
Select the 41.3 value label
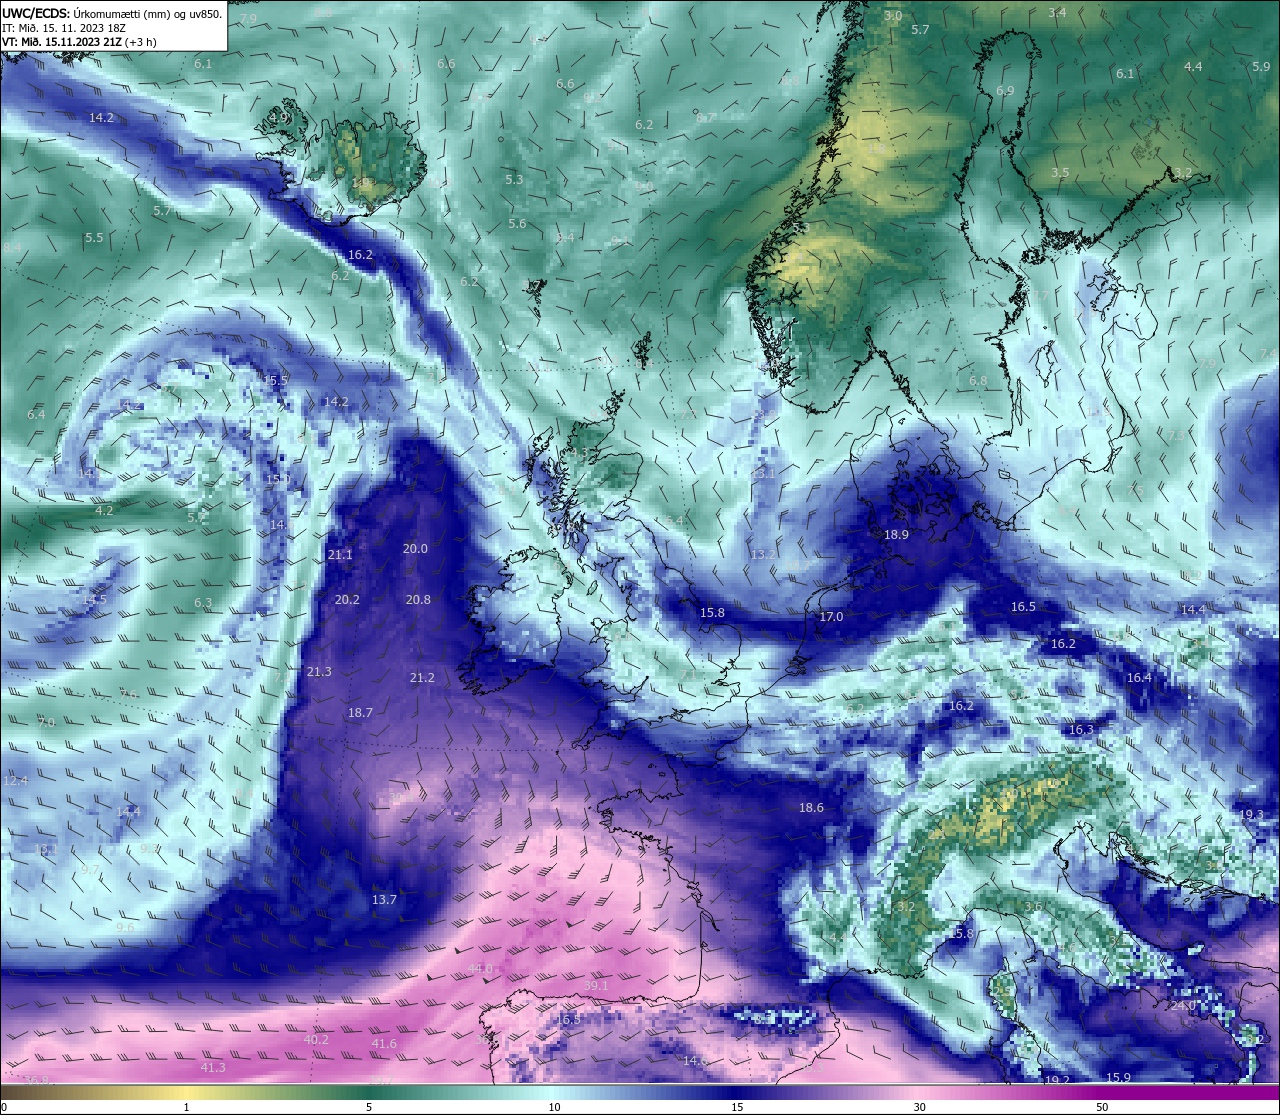213,1068
